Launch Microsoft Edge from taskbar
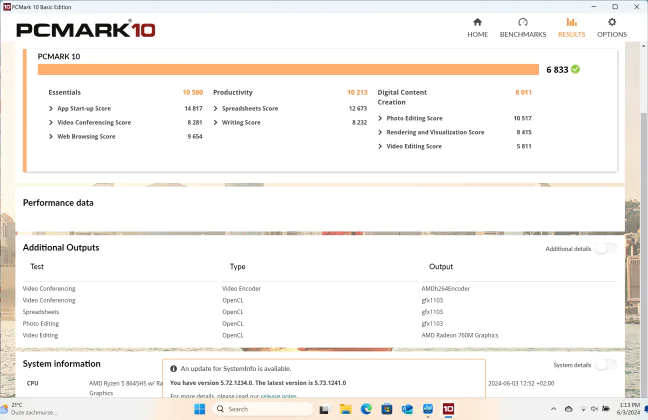648x420 pixels. pos(366,409)
